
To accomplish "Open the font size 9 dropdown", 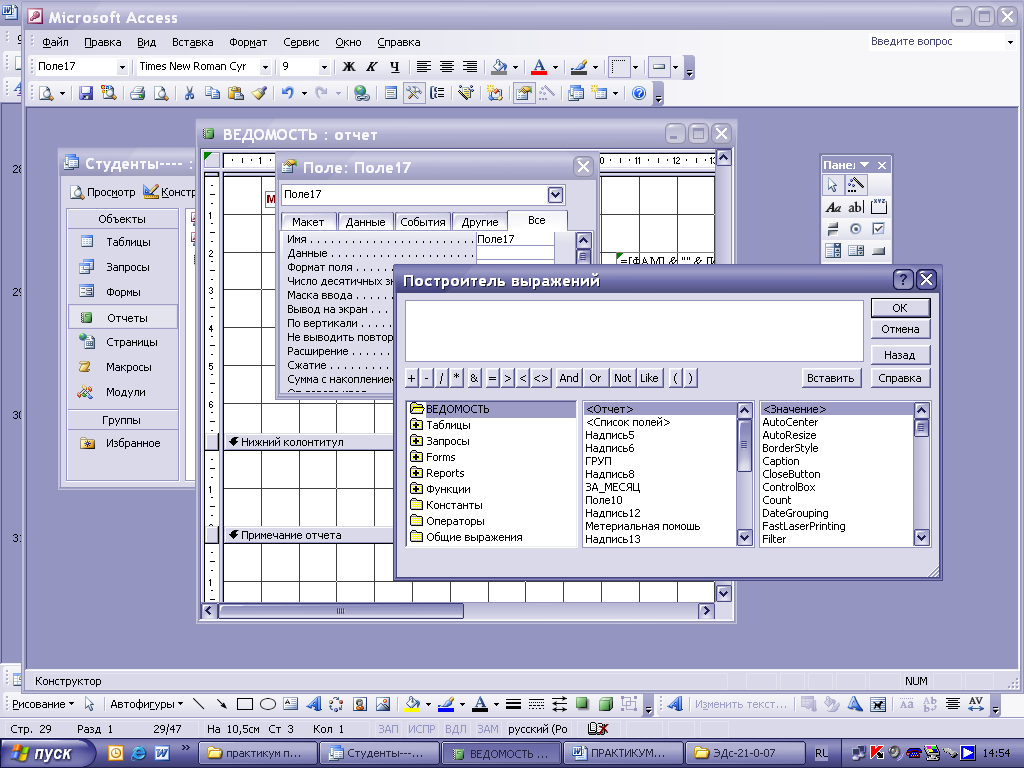I will coord(323,67).
